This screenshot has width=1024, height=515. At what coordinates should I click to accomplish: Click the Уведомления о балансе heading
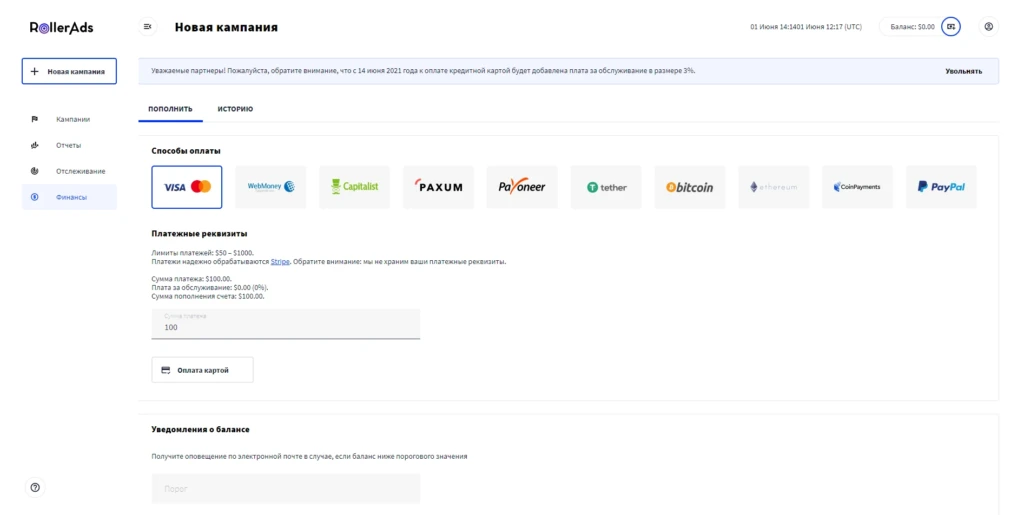pyautogui.click(x=200, y=429)
